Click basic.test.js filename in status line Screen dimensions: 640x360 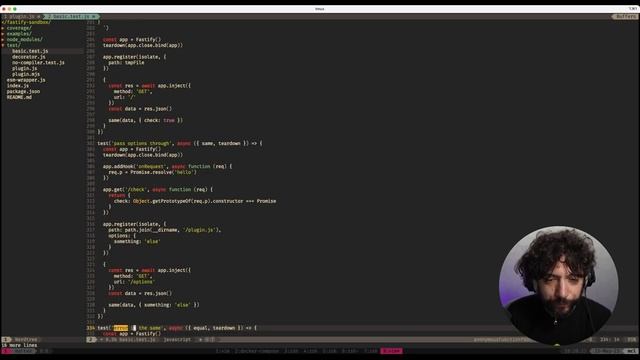tap(137, 339)
